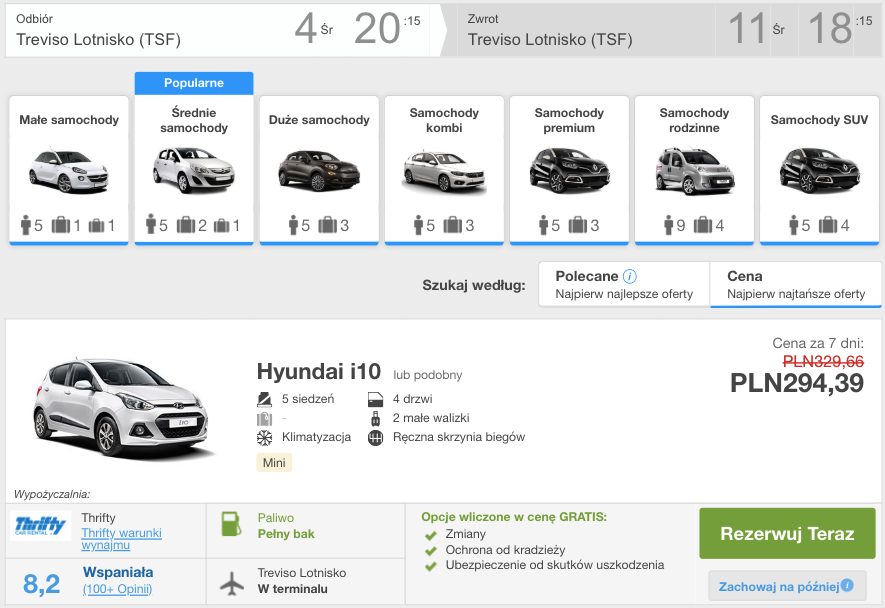This screenshot has width=885, height=608.
Task: Click the Mini category tag
Action: click(x=274, y=462)
